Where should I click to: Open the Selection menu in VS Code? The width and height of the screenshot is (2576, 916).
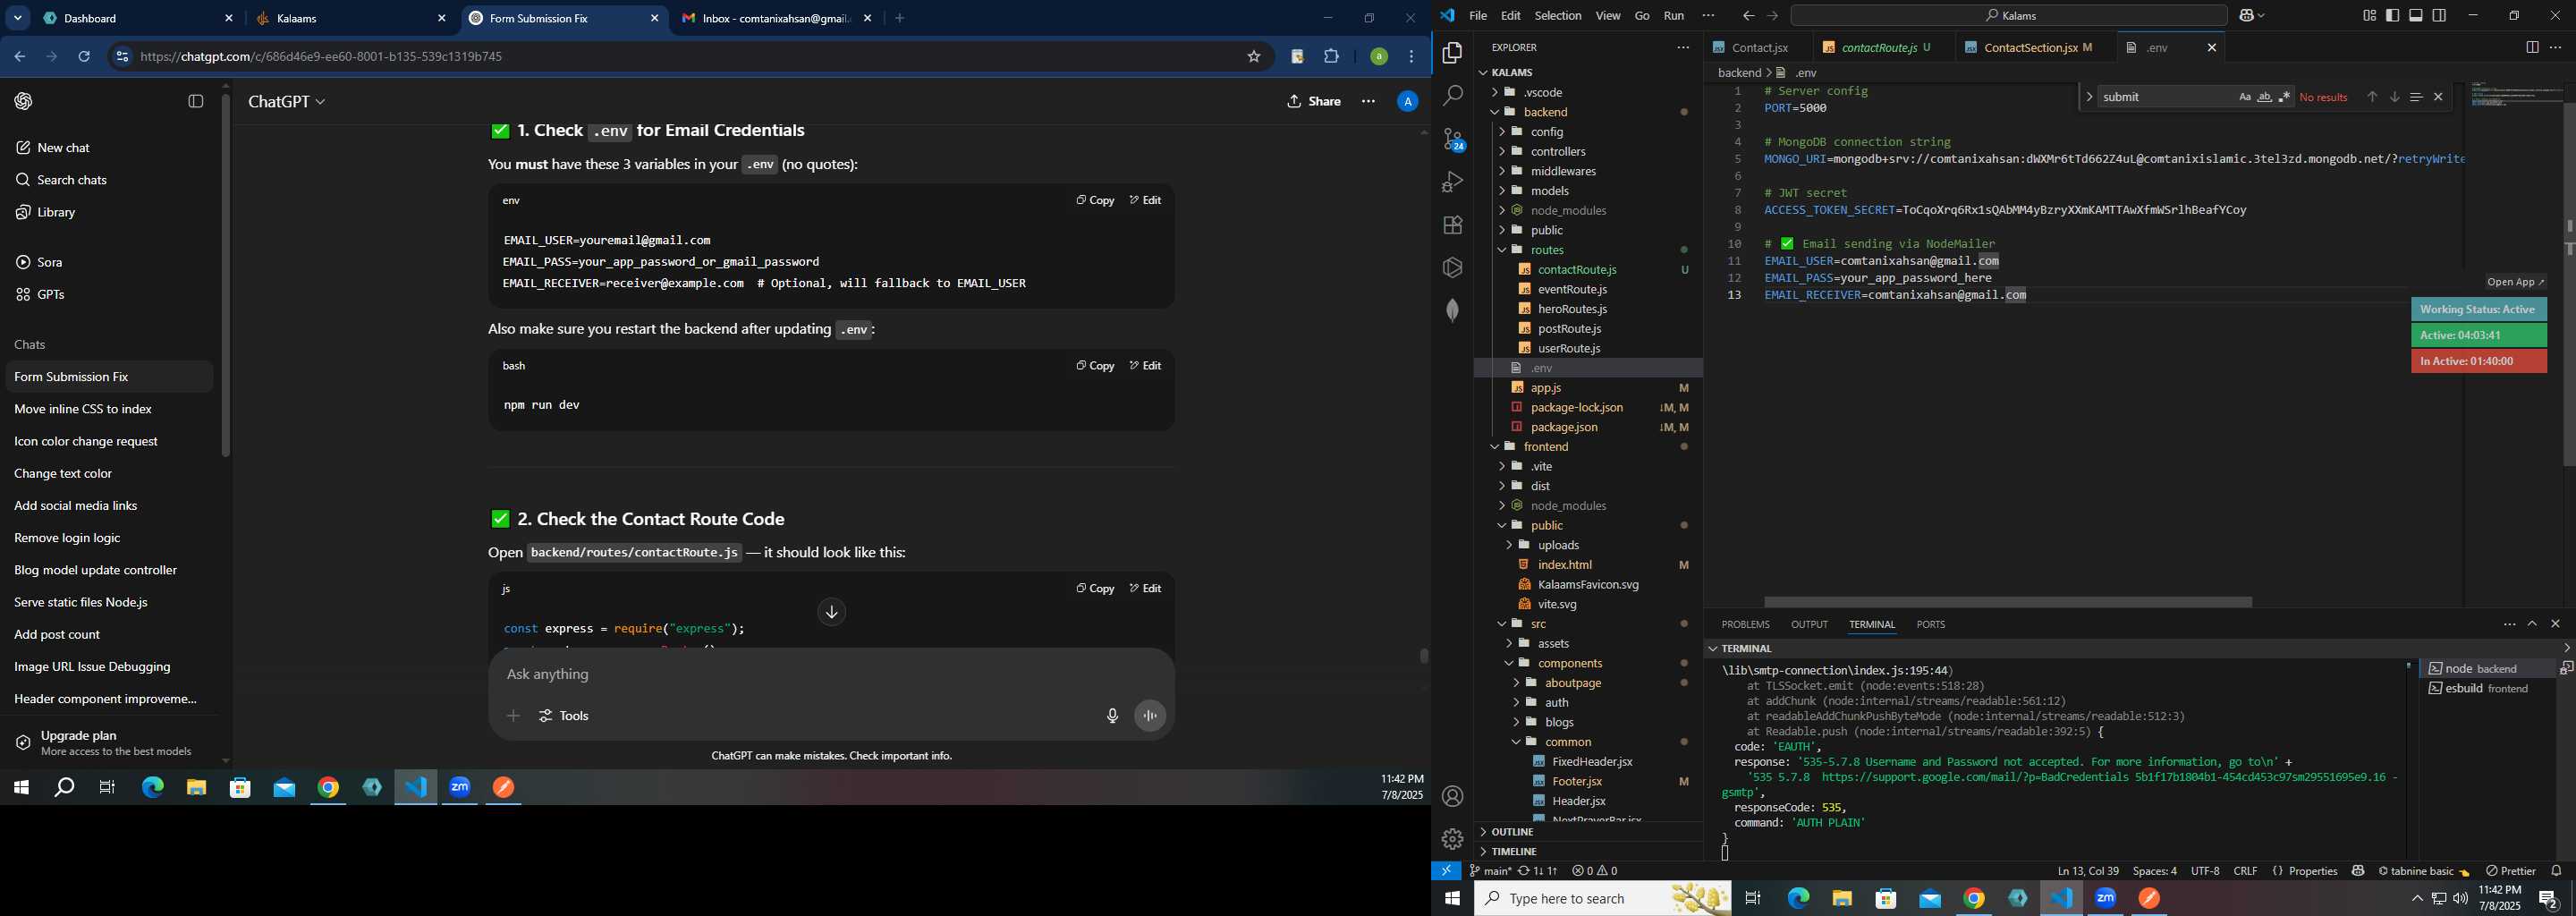pyautogui.click(x=1557, y=16)
